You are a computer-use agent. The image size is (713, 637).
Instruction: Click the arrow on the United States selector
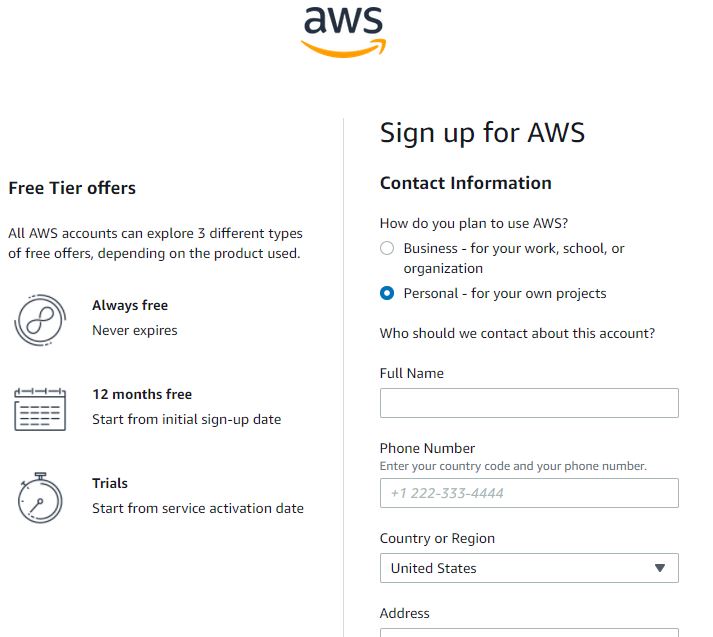pyautogui.click(x=659, y=568)
